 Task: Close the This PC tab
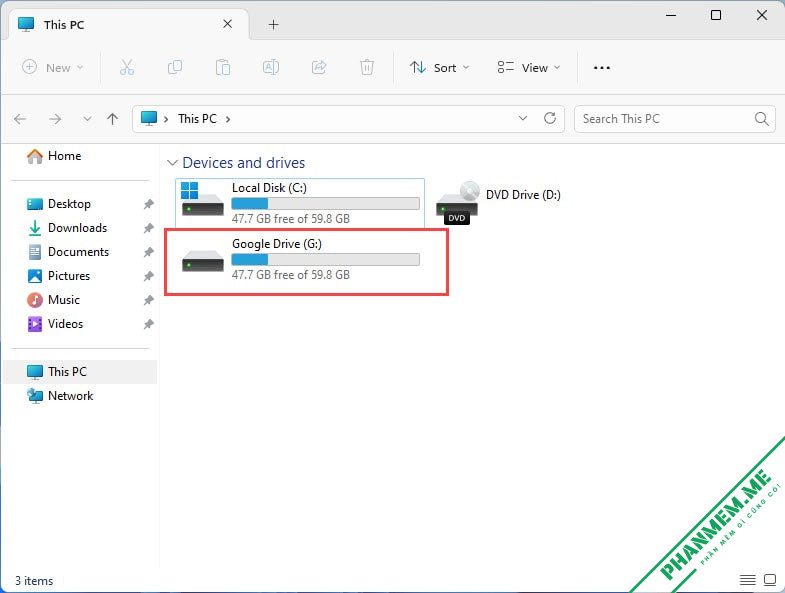tap(227, 24)
